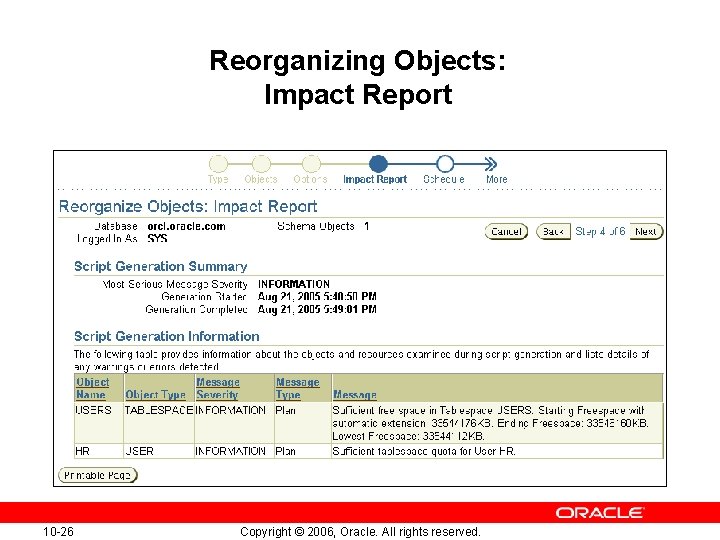The image size is (720, 540).
Task: Click the 'Step 4 of 6' indicator text
Action: pos(600,231)
